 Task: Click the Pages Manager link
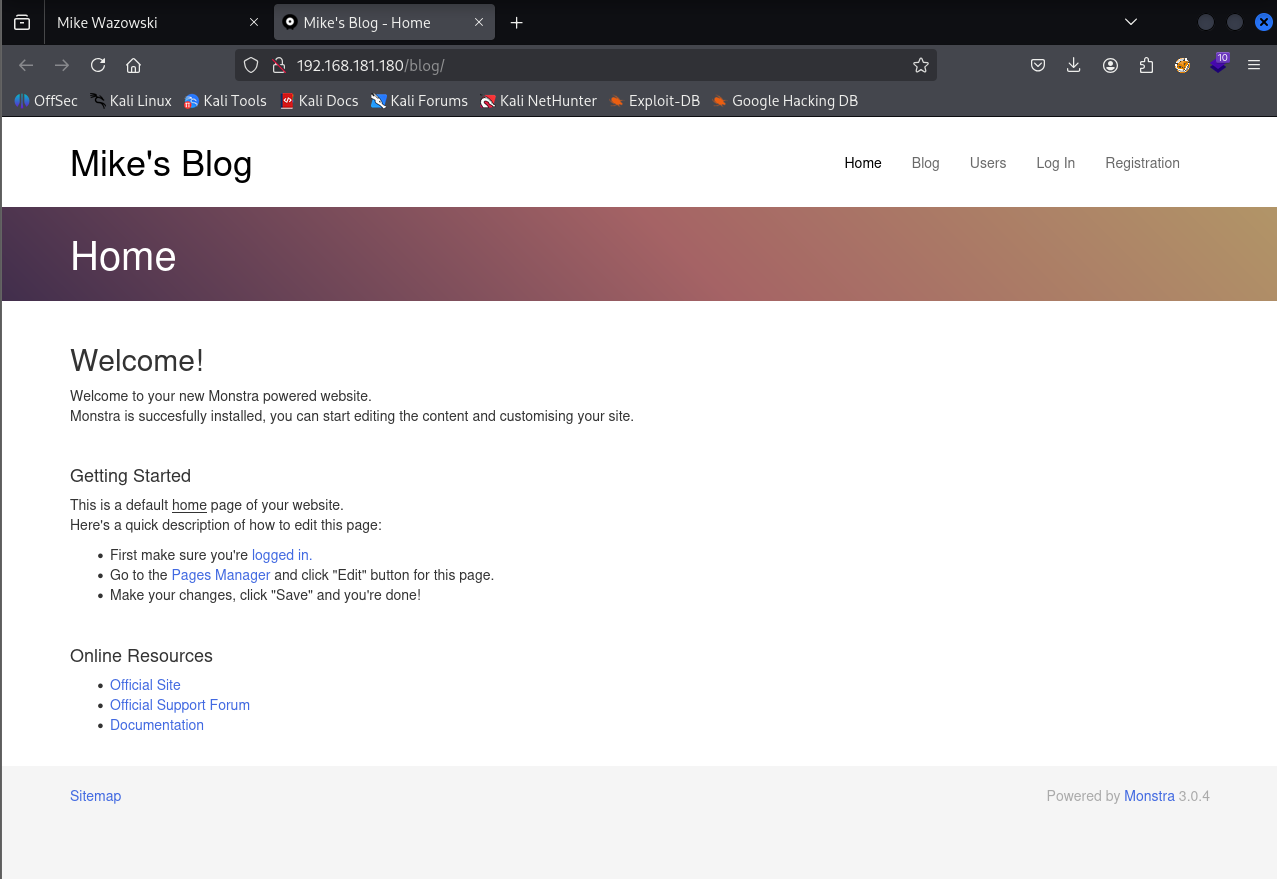(x=221, y=575)
